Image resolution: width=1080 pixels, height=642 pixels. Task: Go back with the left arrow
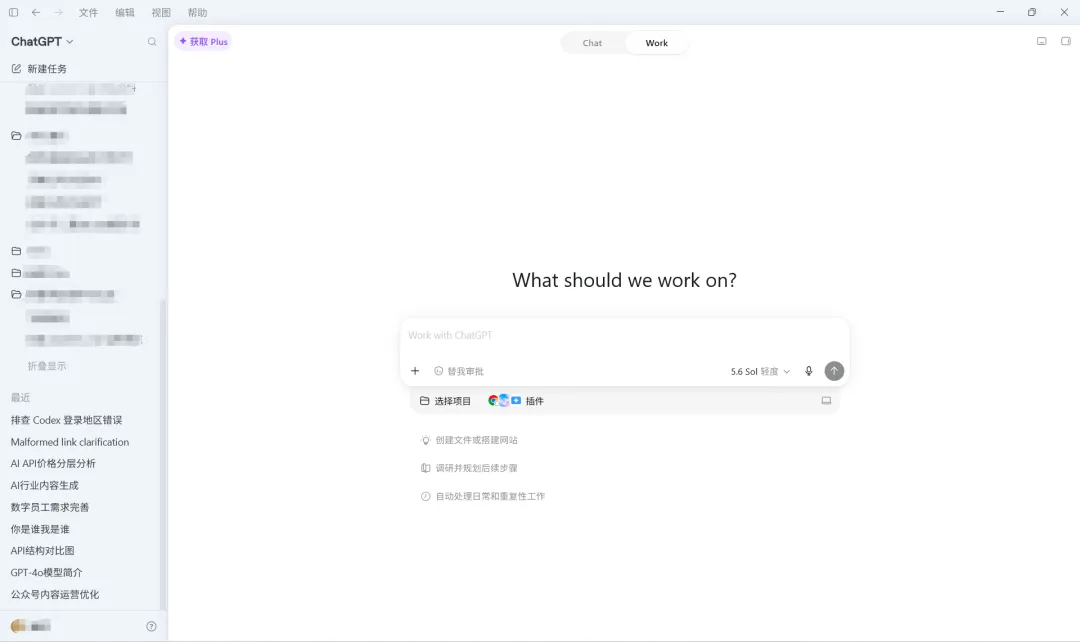(x=36, y=12)
